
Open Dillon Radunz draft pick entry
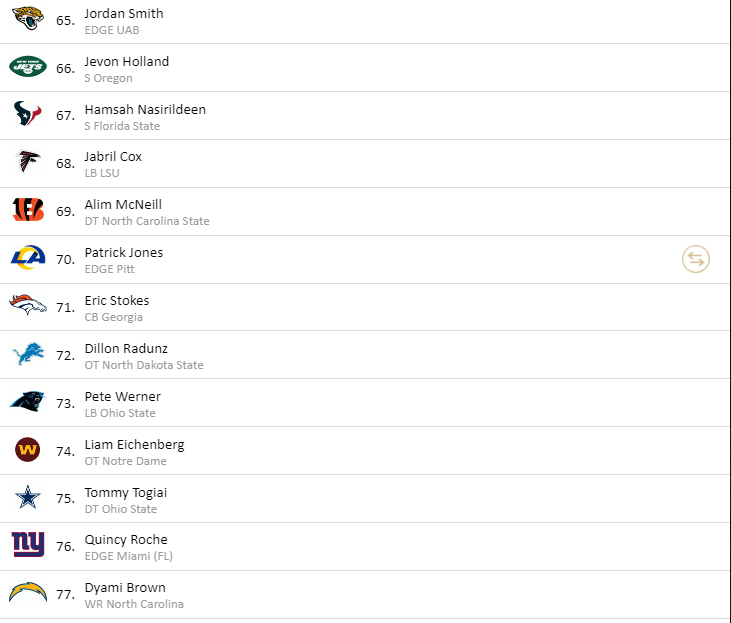[365, 355]
